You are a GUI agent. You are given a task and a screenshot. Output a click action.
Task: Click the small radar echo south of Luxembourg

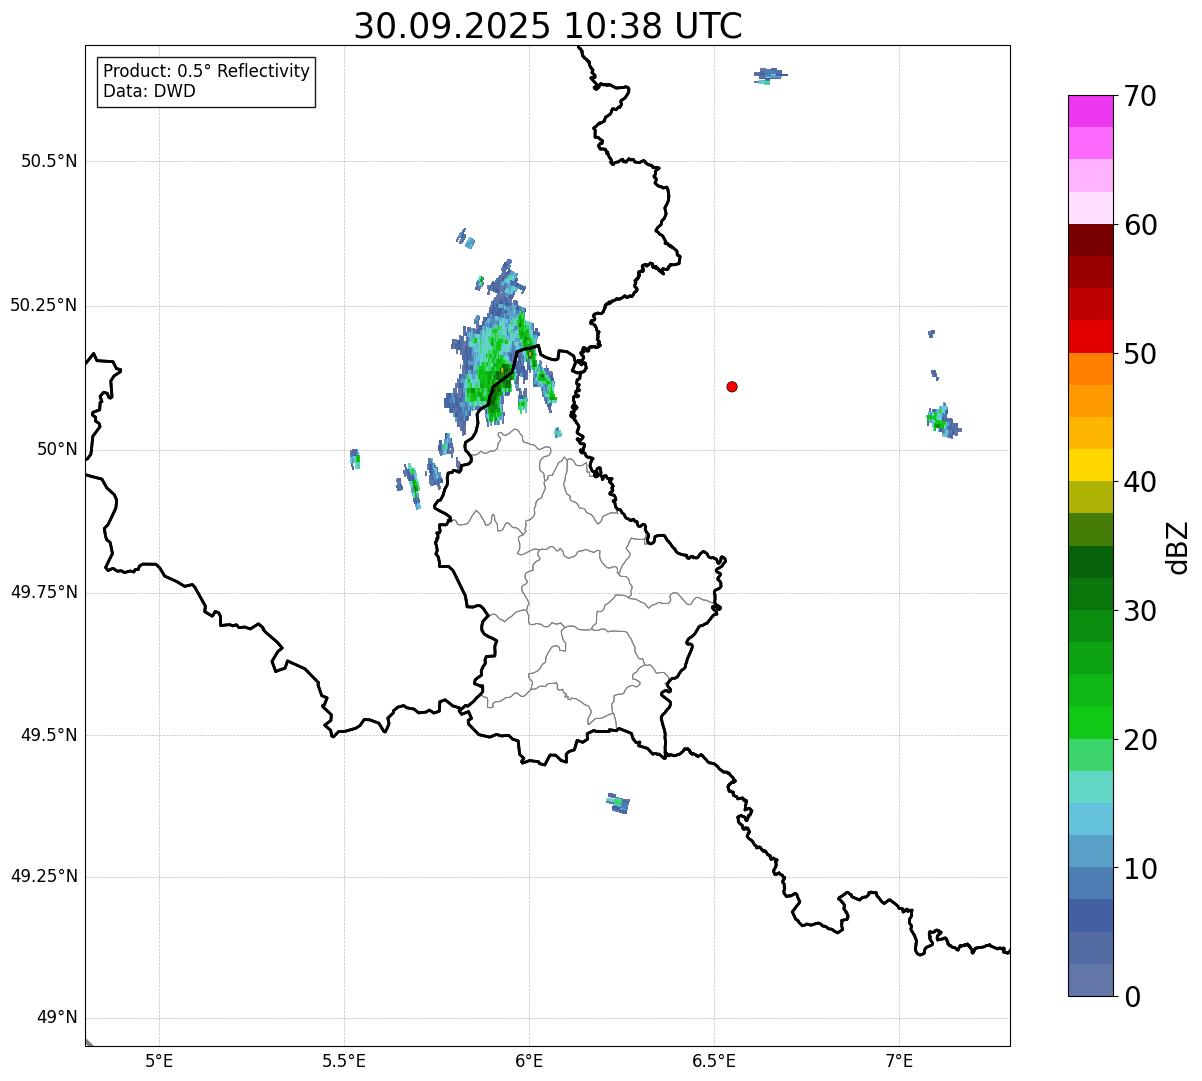[618, 802]
